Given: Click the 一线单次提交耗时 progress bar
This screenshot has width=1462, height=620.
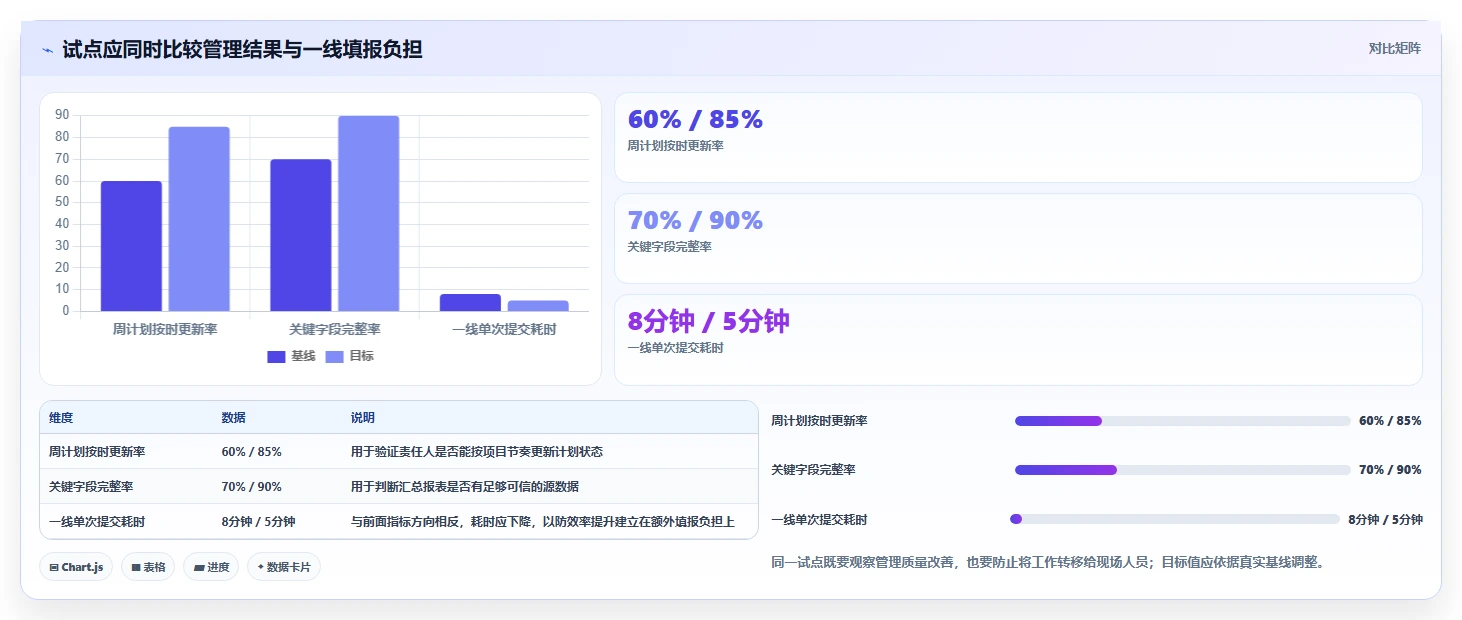Looking at the screenshot, I should (x=1175, y=519).
